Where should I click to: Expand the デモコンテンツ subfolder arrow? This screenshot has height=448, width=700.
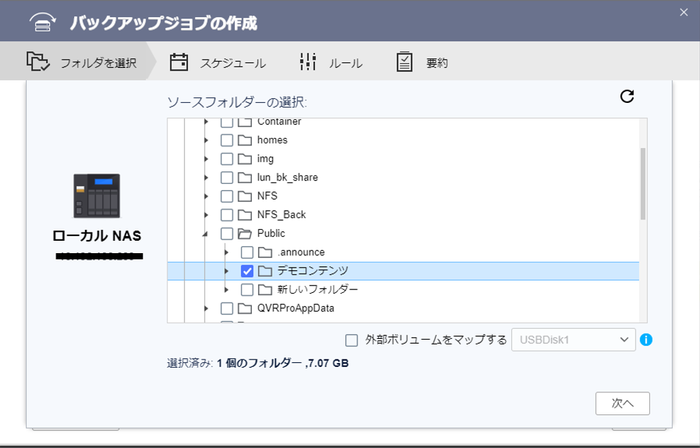(227, 271)
